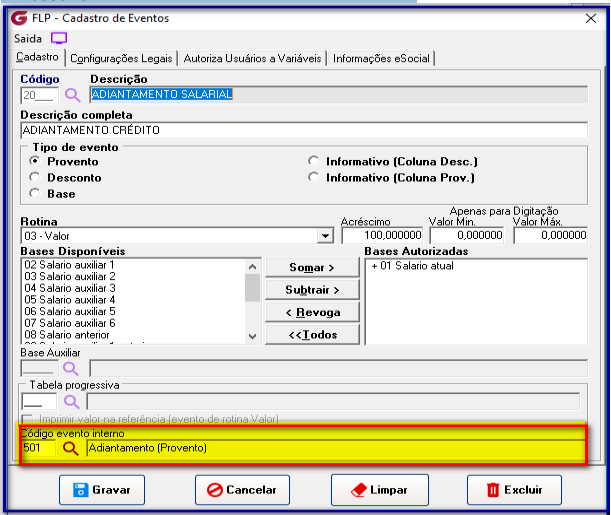Select 06 Salario auxiliar 5 in list
Viewport: 611px width, 515px height.
click(x=133, y=312)
